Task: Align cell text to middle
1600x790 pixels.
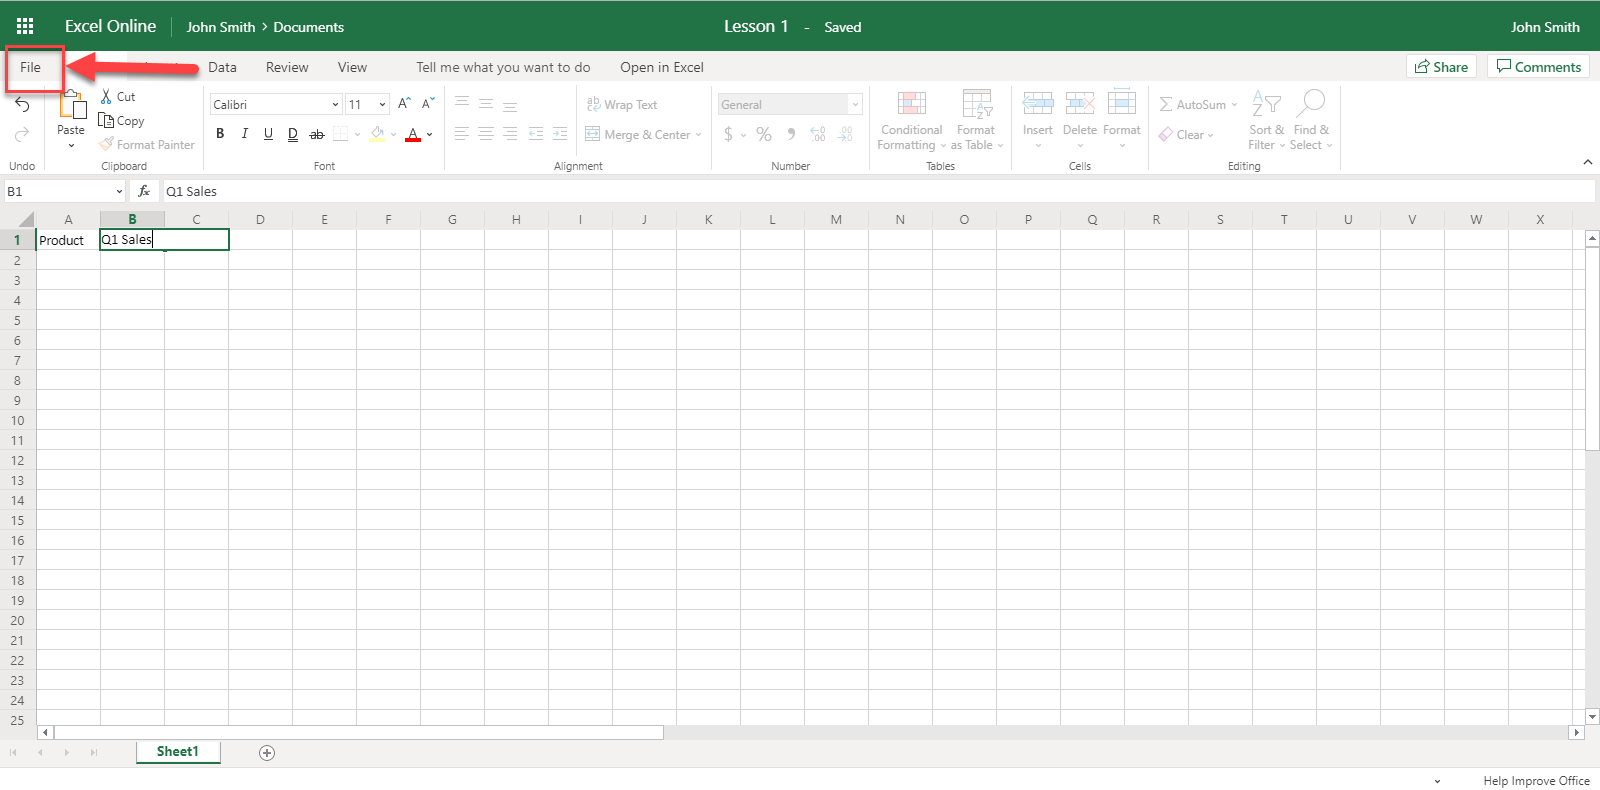Action: [486, 104]
